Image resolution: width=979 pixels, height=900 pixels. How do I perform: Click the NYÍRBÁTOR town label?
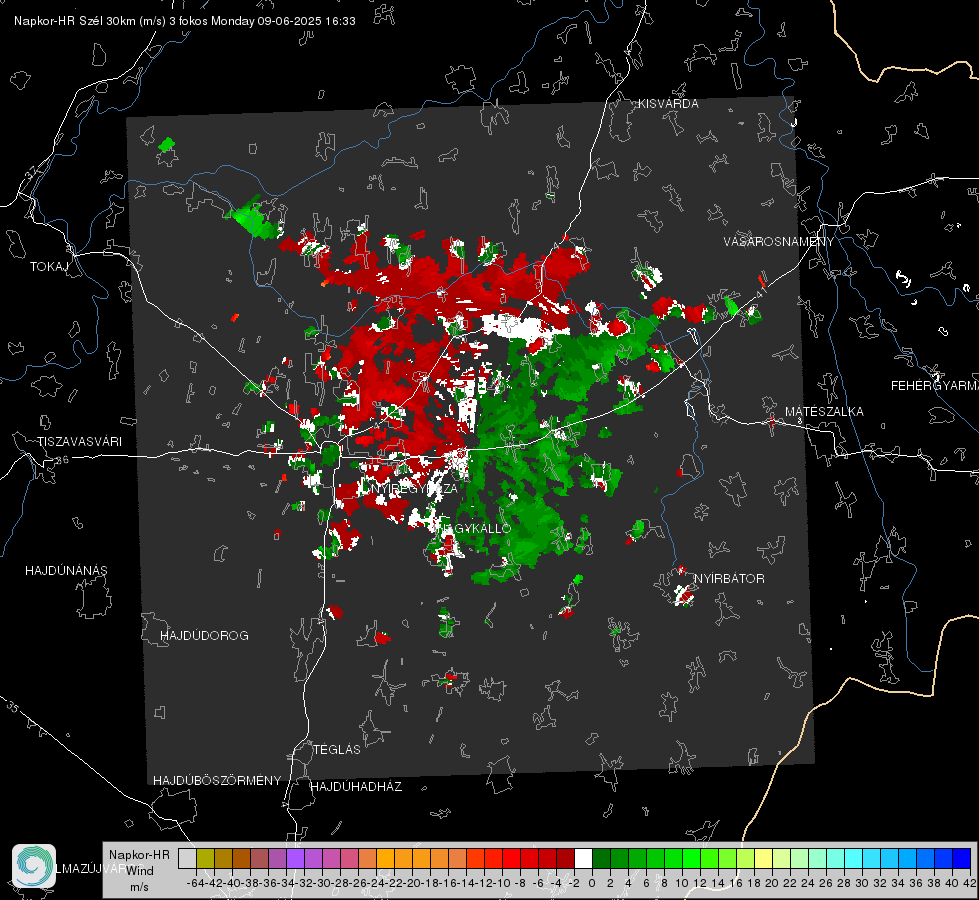click(729, 578)
